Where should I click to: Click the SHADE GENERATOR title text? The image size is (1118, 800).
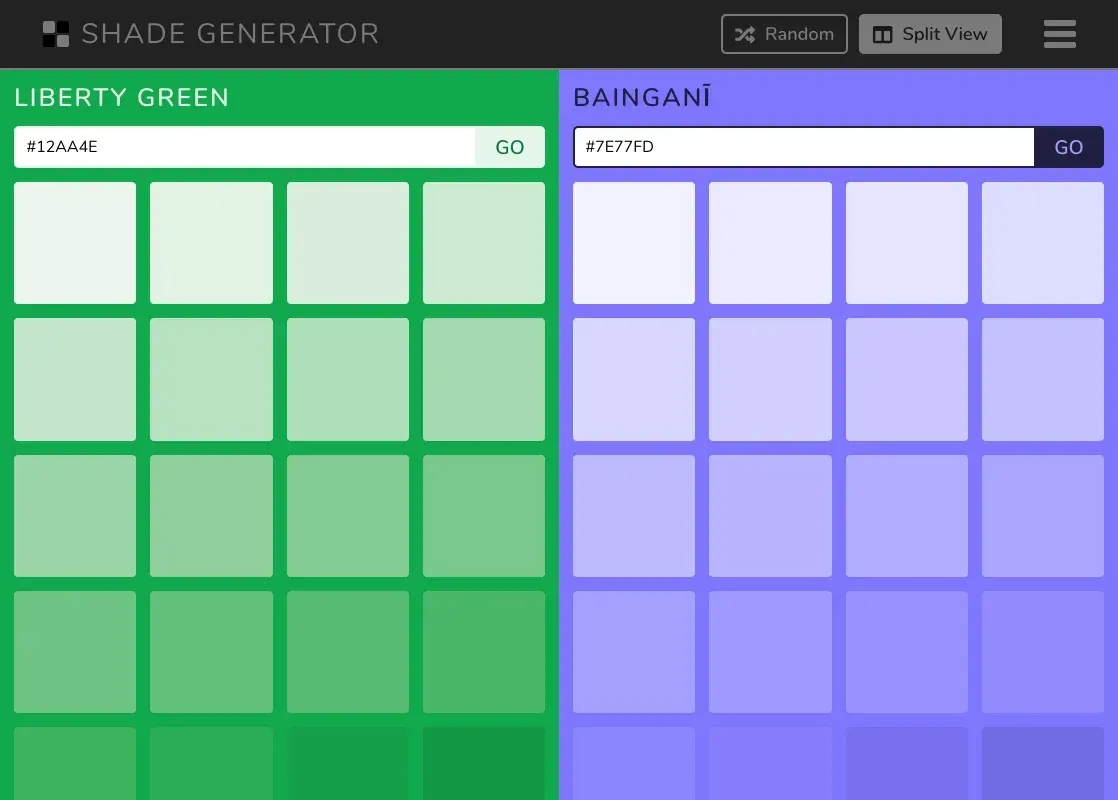click(x=230, y=34)
